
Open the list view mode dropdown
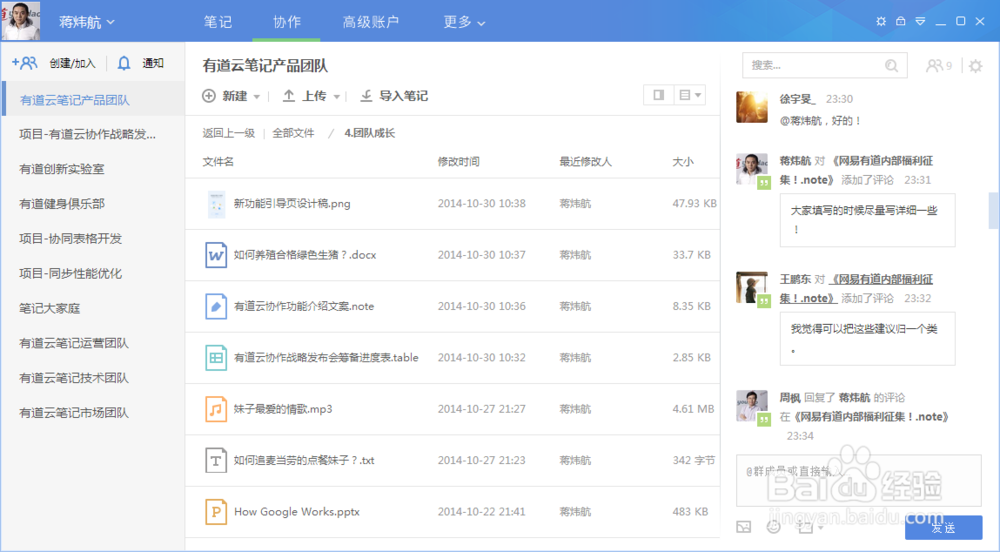tap(690, 95)
